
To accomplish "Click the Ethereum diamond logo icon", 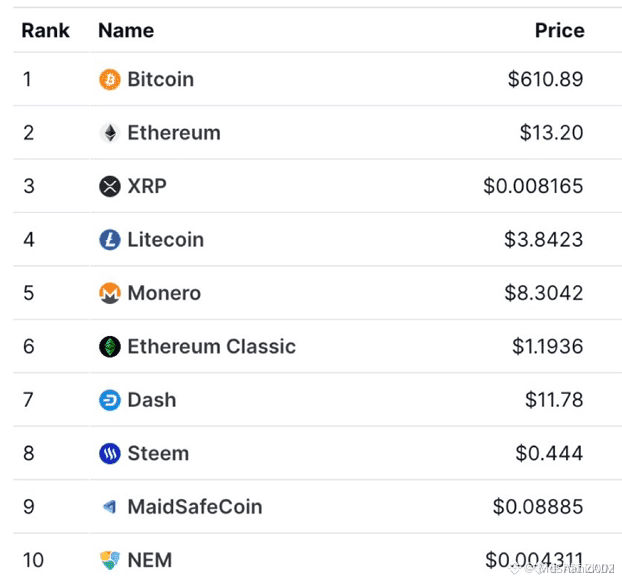I will coord(110,133).
